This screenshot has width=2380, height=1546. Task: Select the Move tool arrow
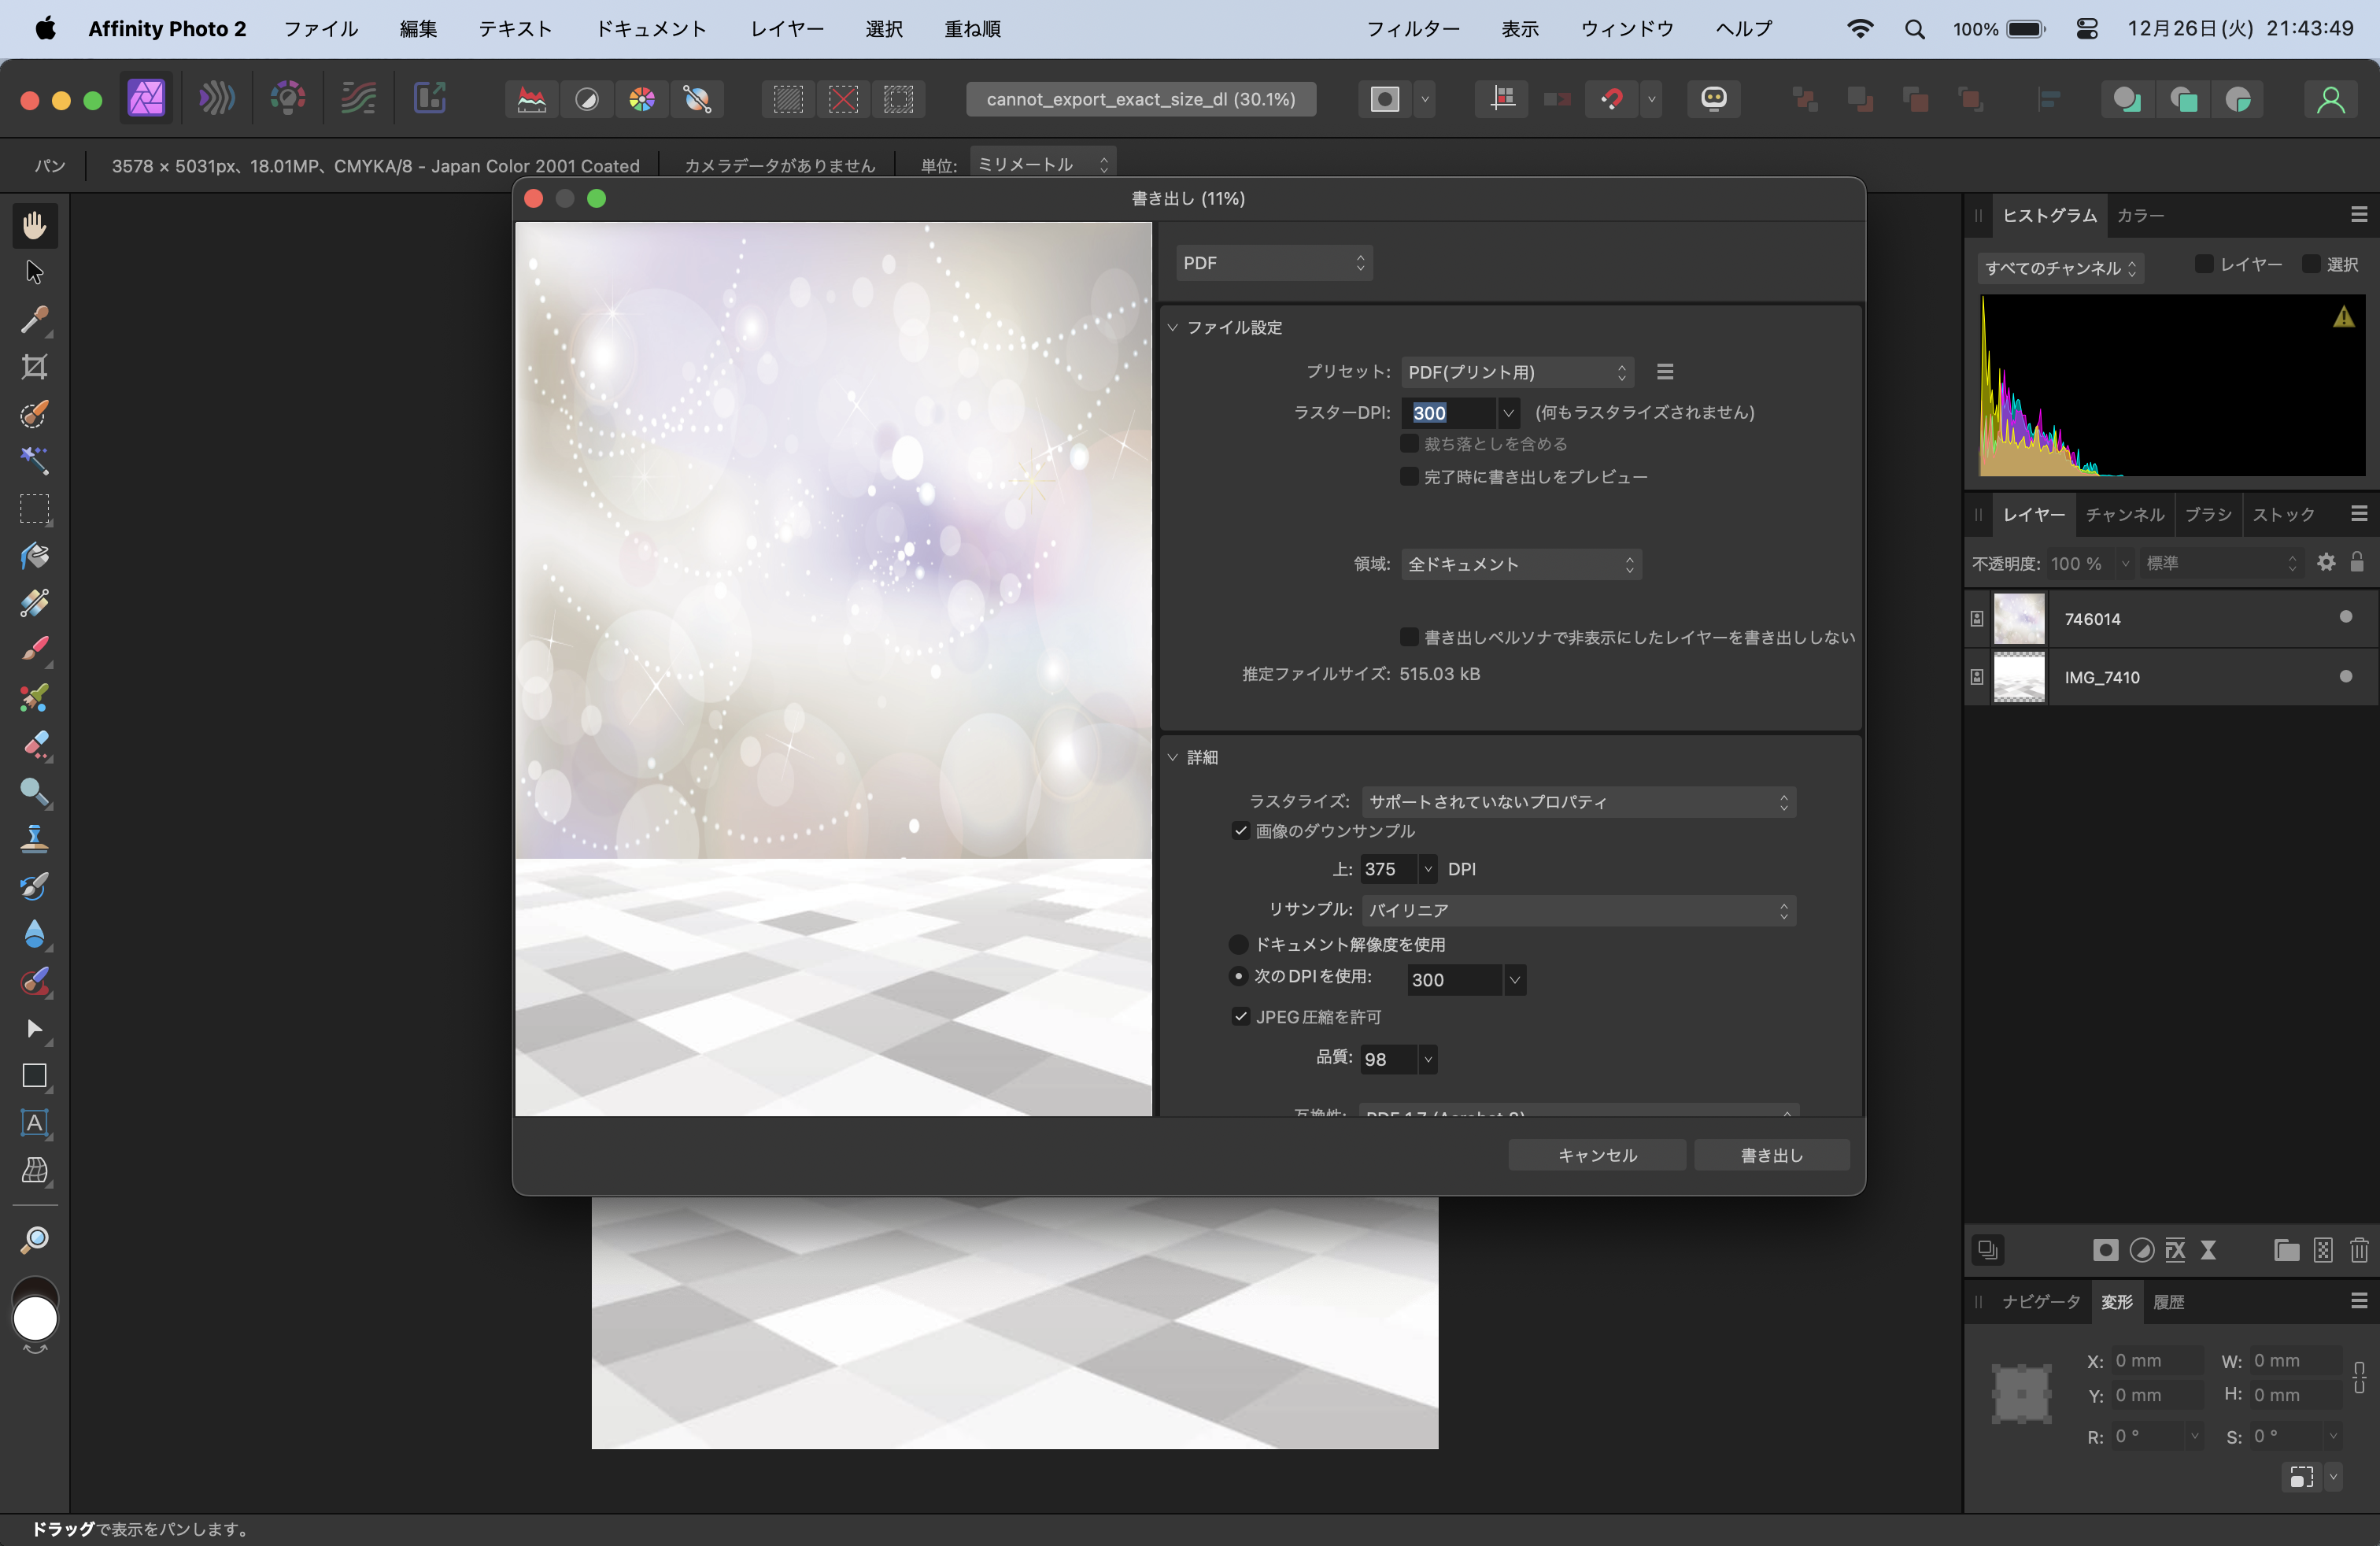click(x=35, y=272)
